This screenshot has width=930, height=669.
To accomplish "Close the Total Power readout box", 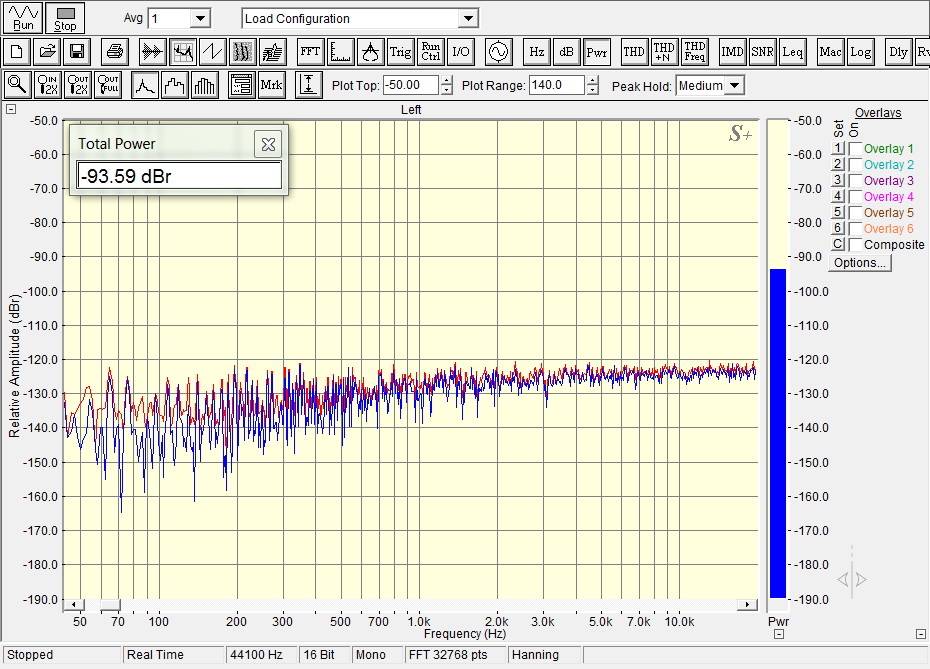I will [x=268, y=144].
